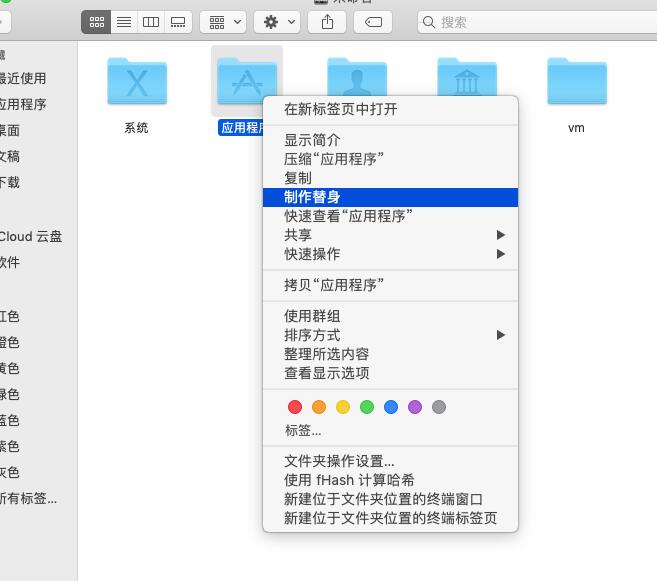Apply the red tag color

295,407
